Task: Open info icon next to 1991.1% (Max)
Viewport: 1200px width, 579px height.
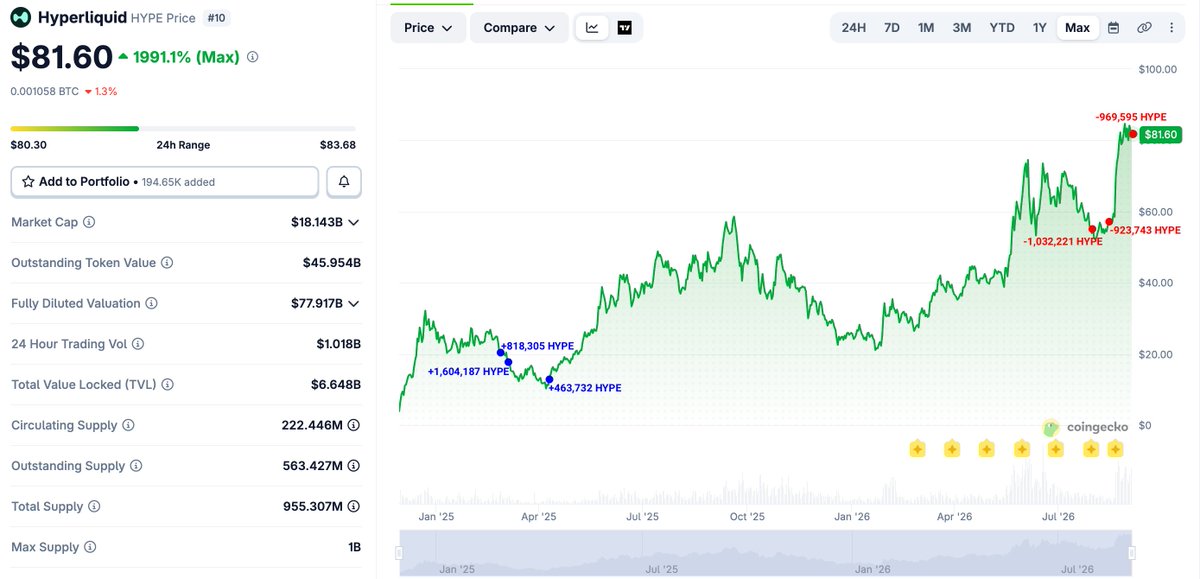Action: point(252,58)
